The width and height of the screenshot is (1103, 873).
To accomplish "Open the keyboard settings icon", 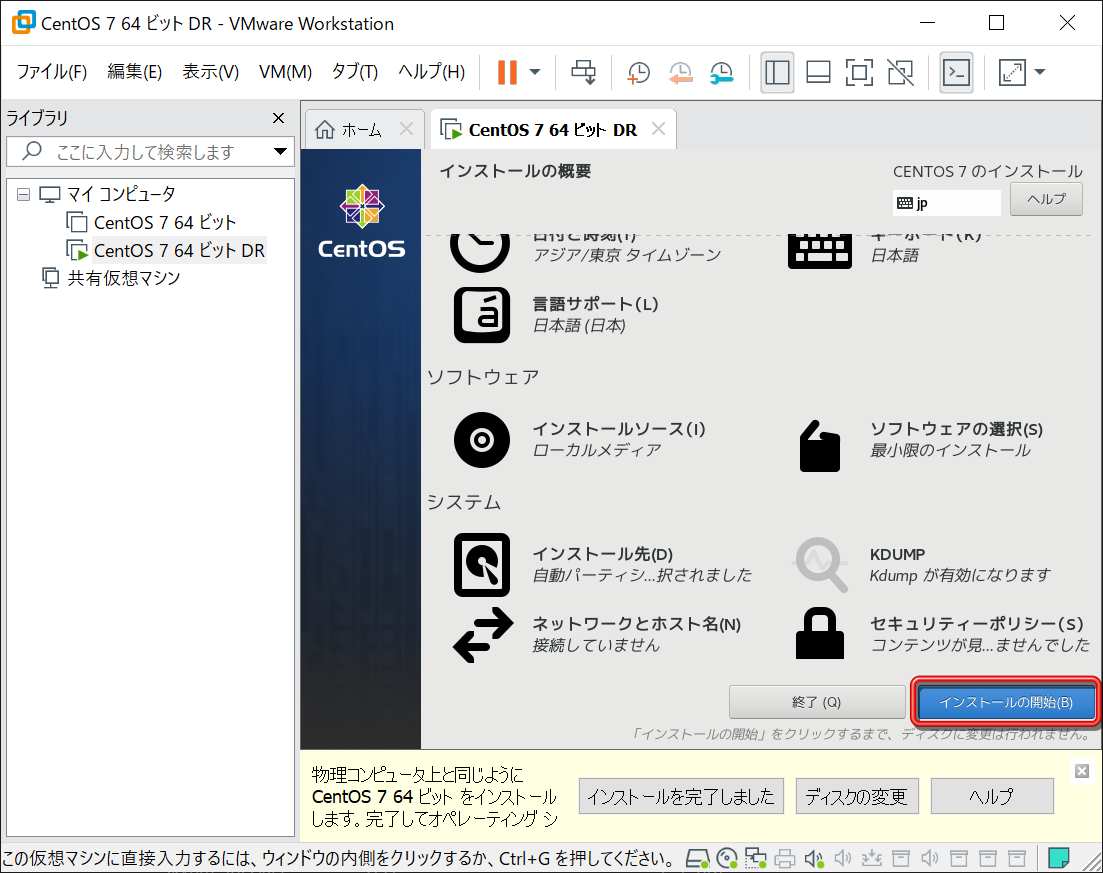I will coord(820,252).
